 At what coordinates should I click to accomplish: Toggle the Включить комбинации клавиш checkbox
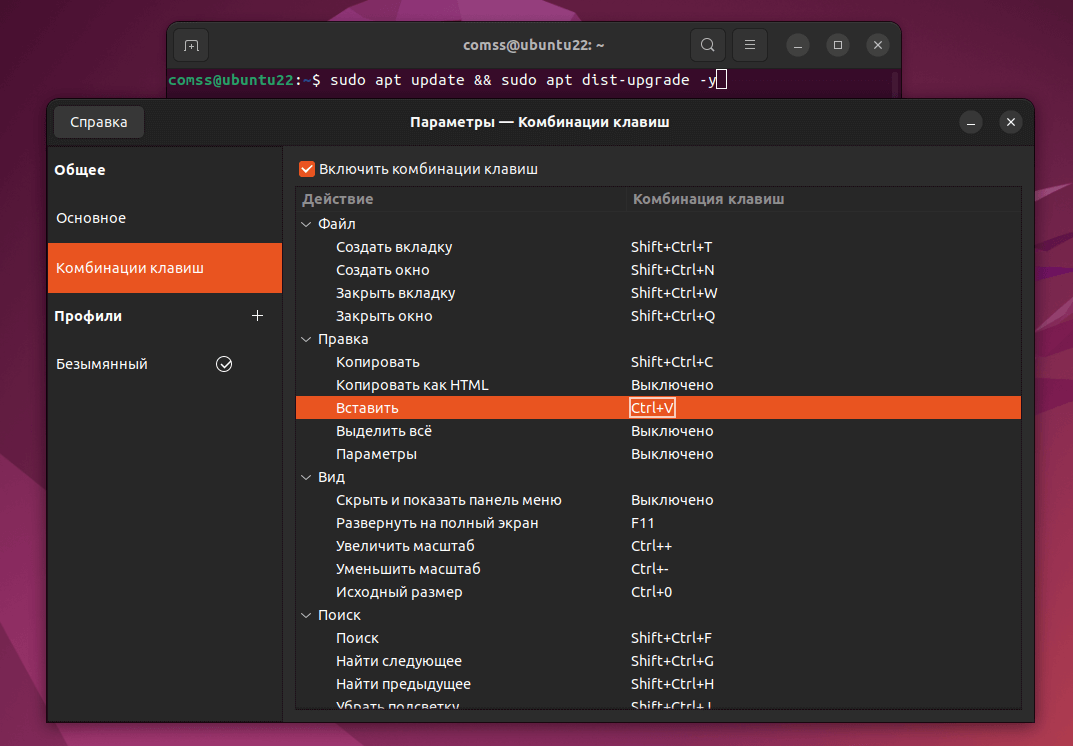click(307, 169)
